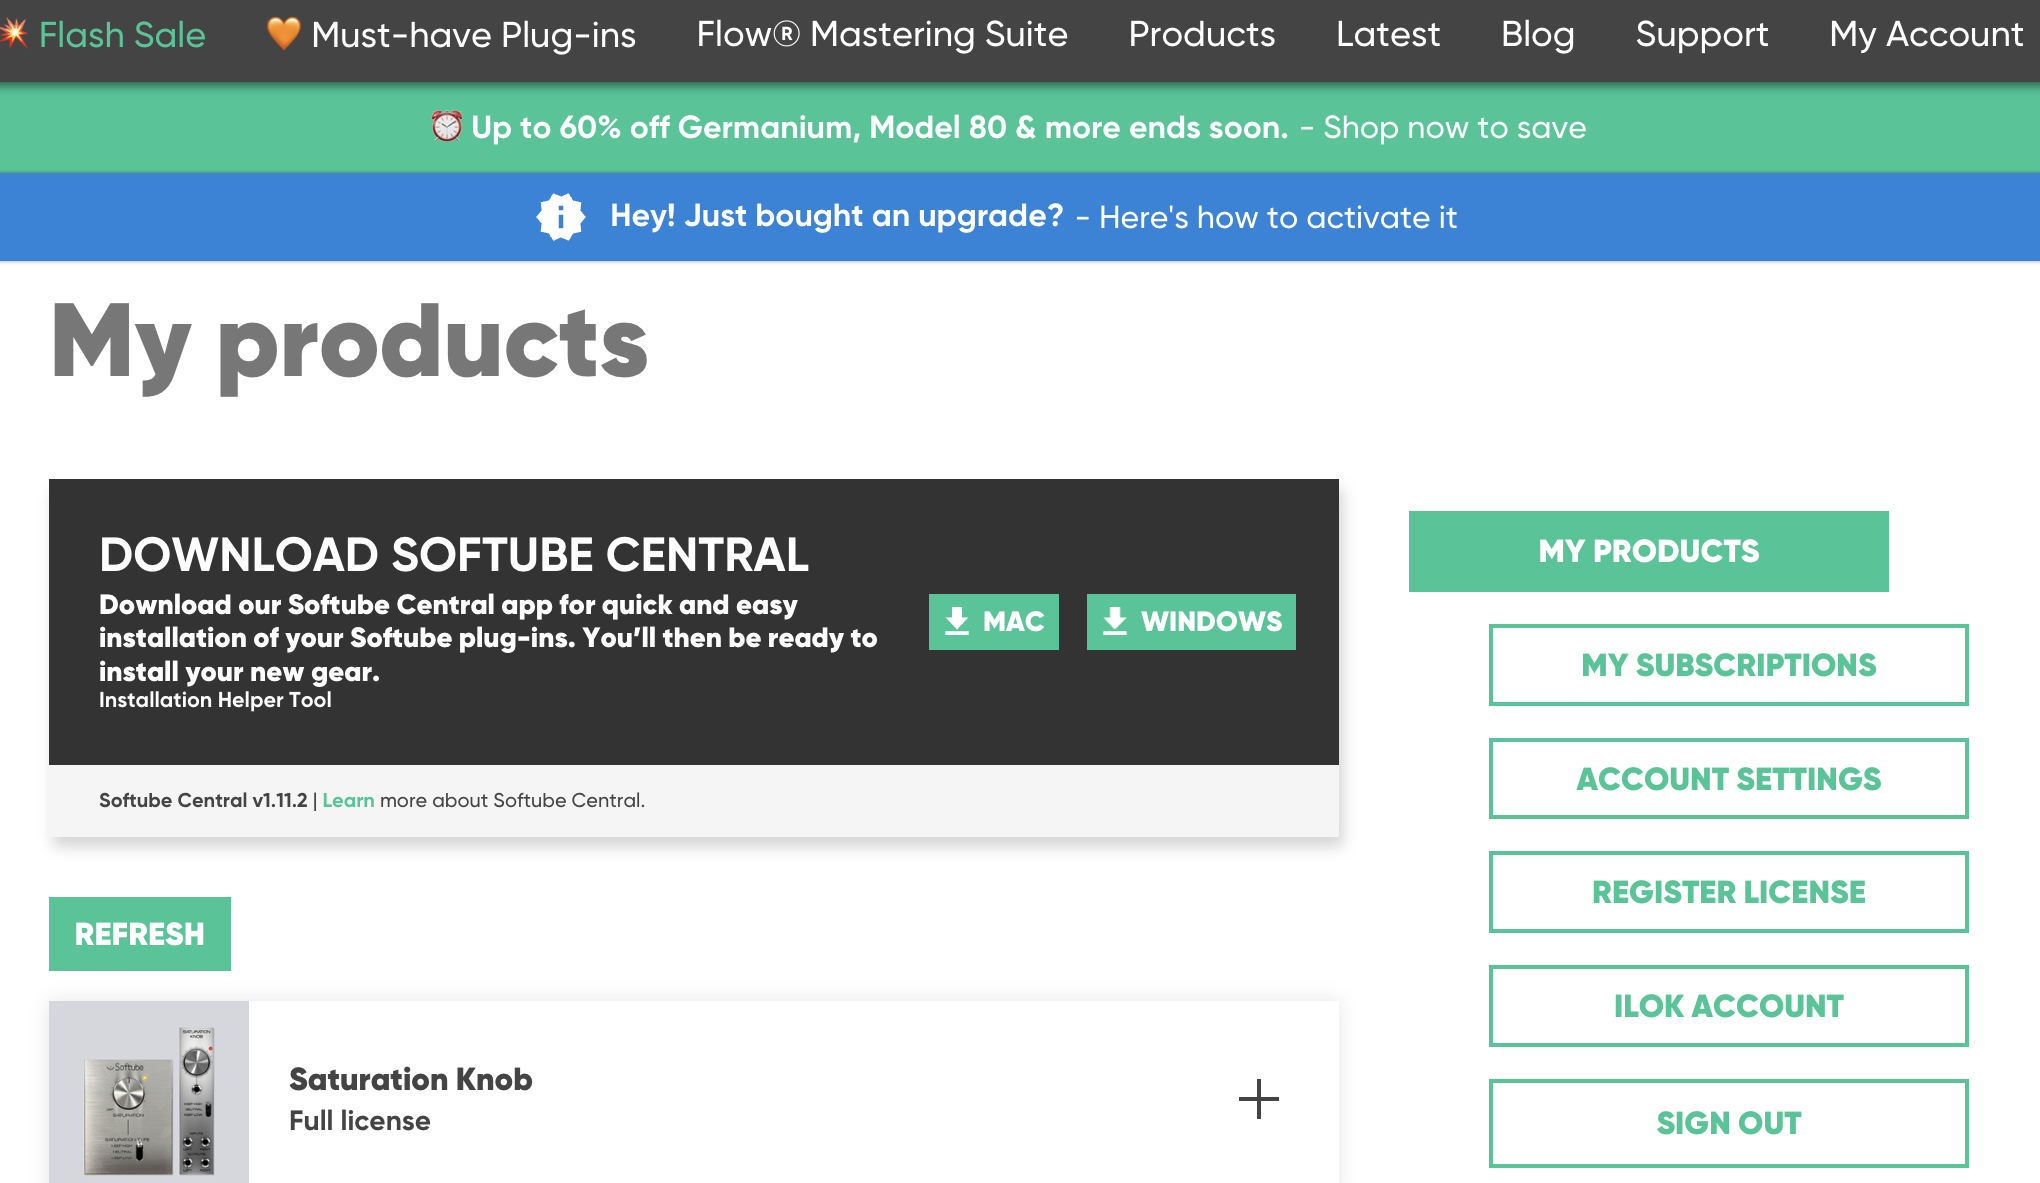The width and height of the screenshot is (2040, 1183).
Task: Open Account Settings page
Action: click(x=1728, y=779)
